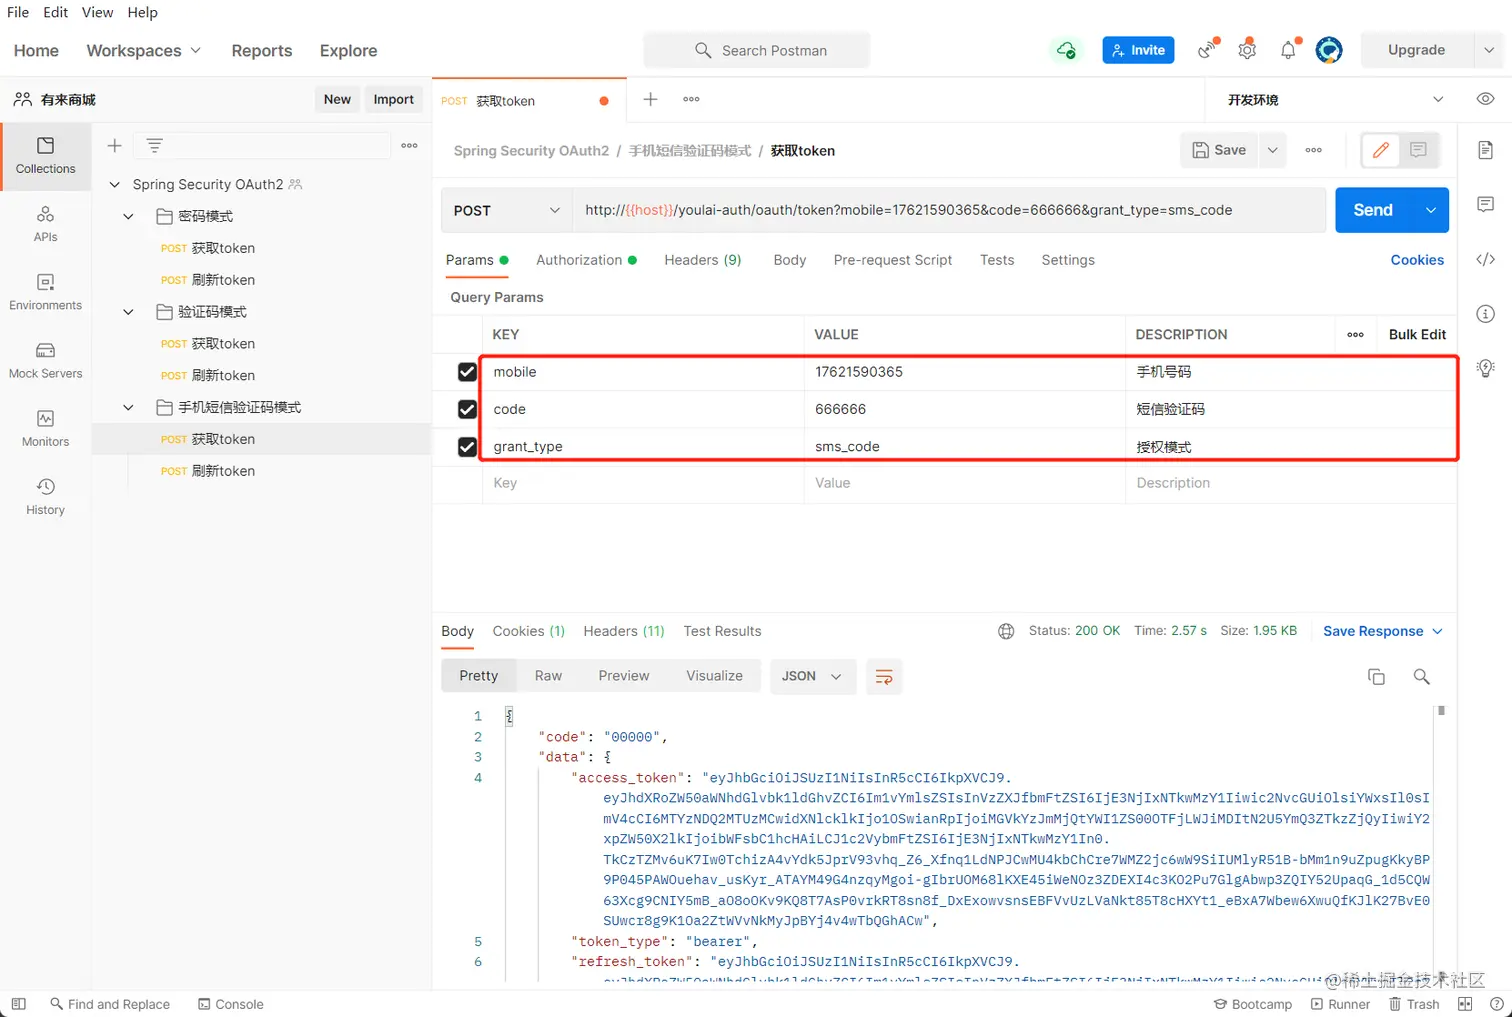Open the documentation icon in right sidebar
The height and width of the screenshot is (1017, 1512).
pyautogui.click(x=1485, y=150)
